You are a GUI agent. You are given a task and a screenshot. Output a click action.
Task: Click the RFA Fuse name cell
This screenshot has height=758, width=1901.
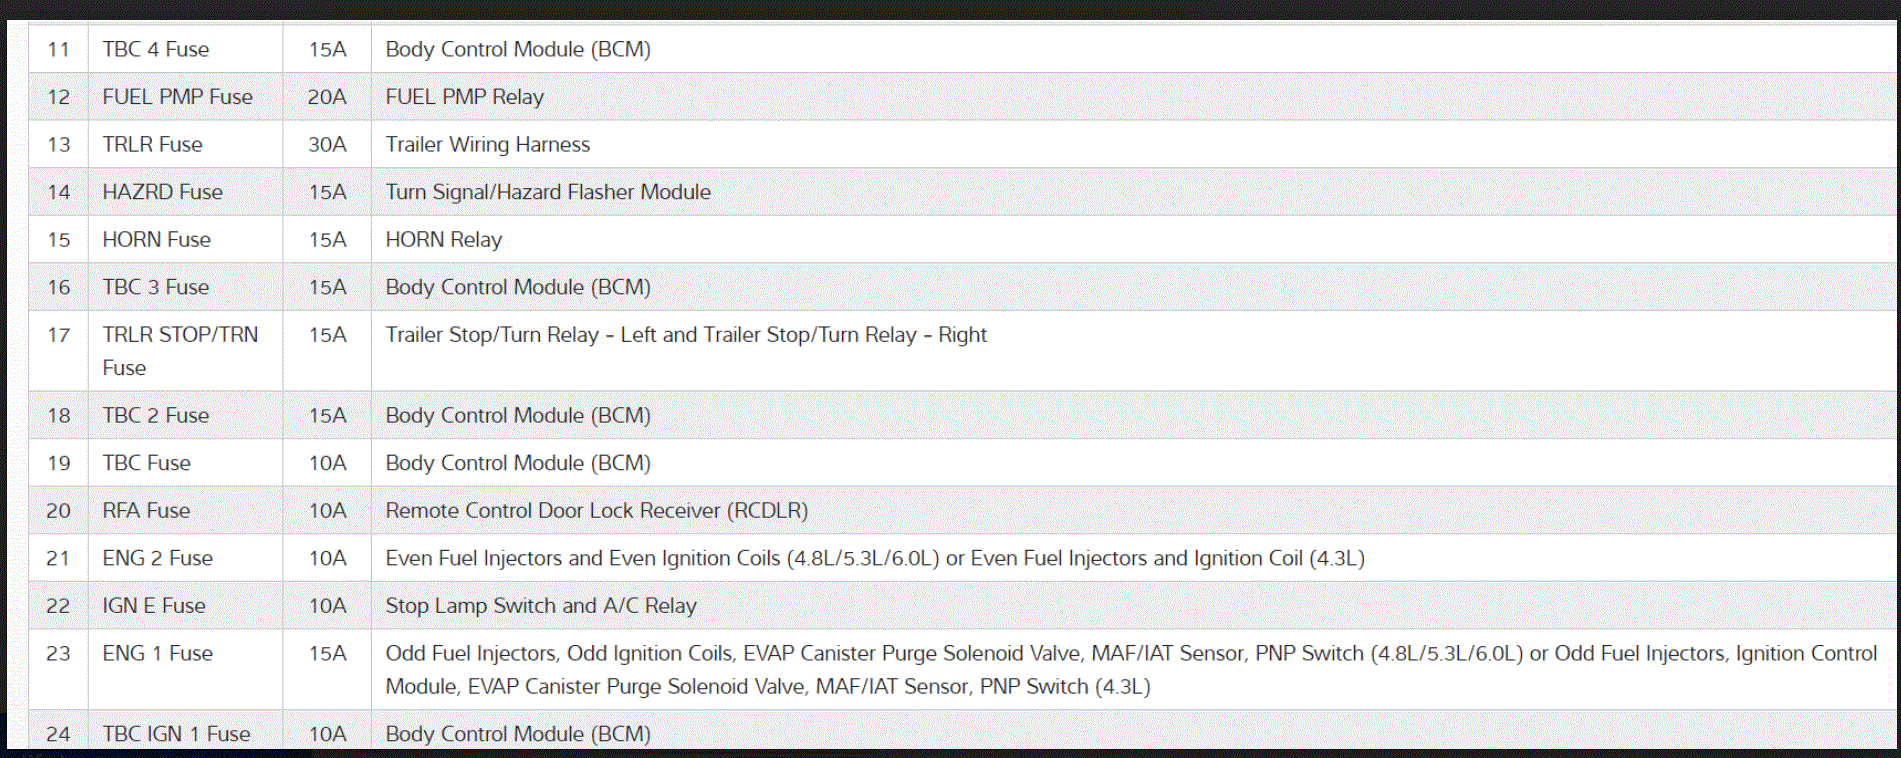coord(146,510)
